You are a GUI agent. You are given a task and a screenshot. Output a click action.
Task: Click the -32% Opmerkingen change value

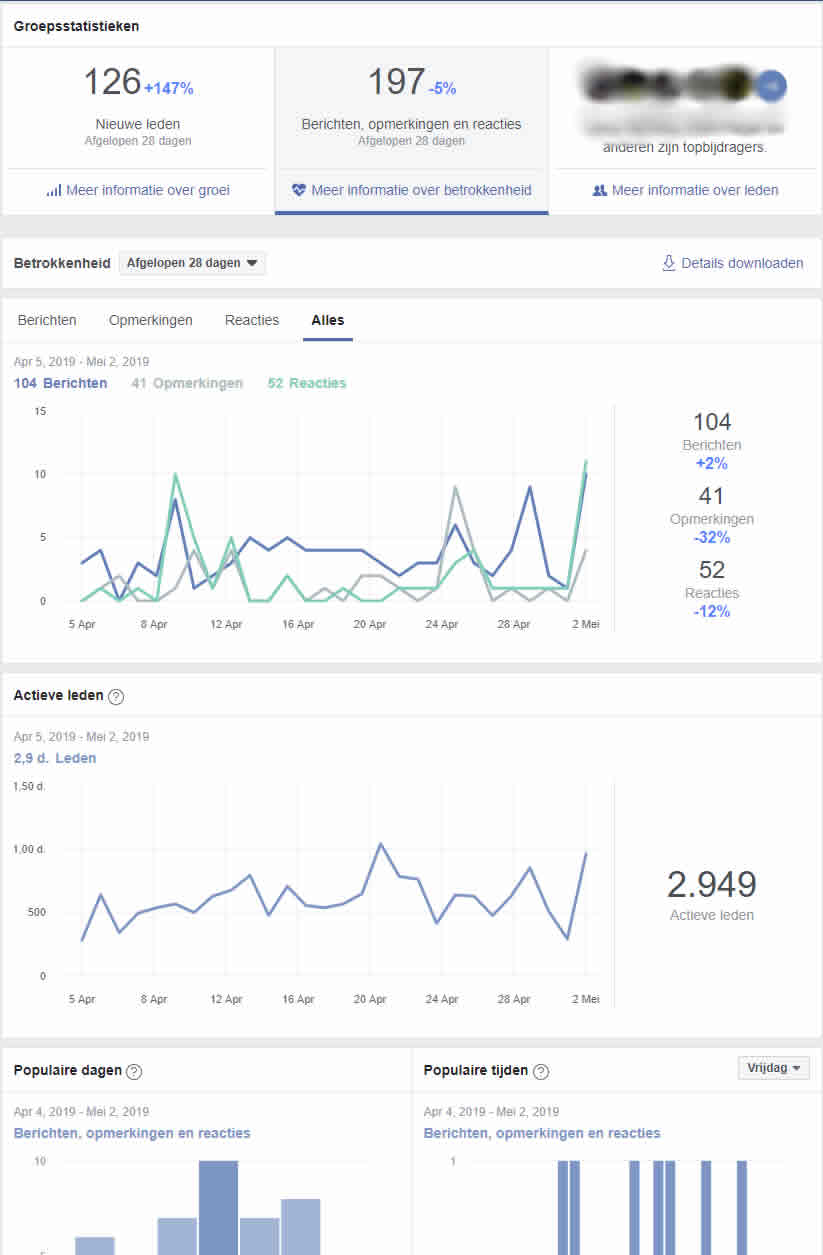point(712,538)
